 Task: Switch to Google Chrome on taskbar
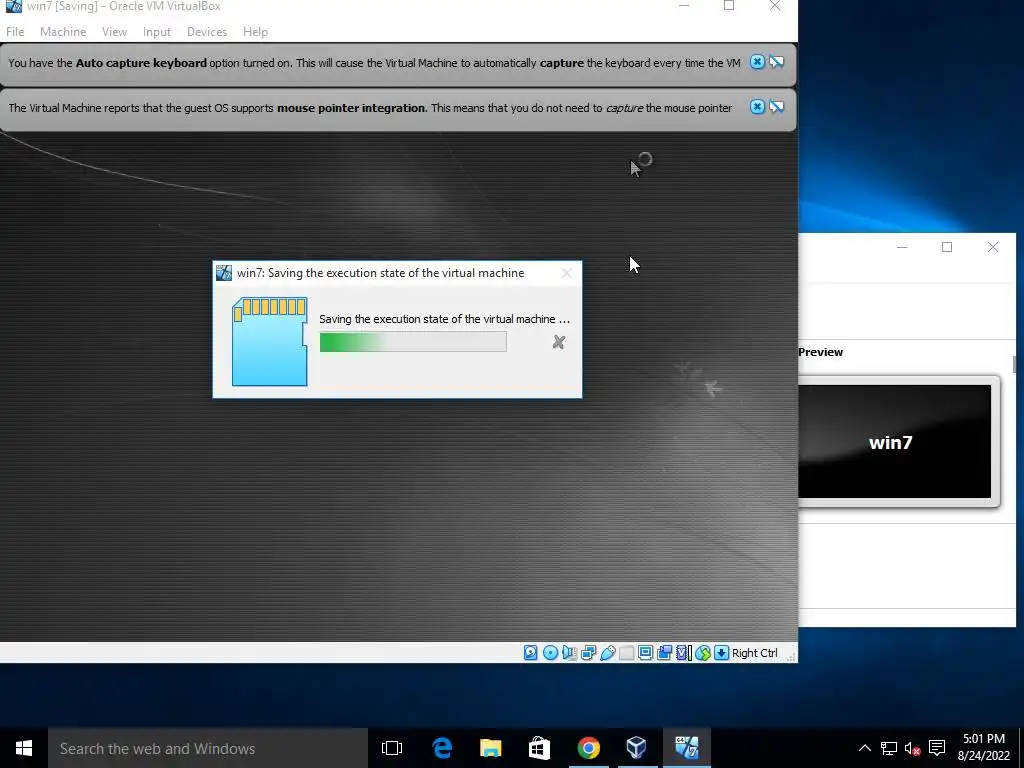[x=588, y=748]
